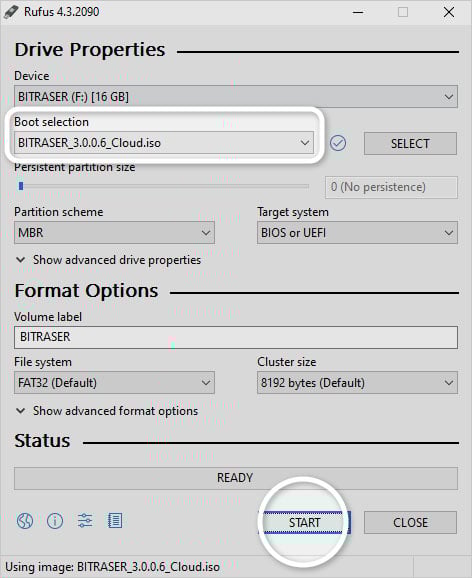Open application settings sliders icon
Image resolution: width=472 pixels, height=578 pixels.
(85, 521)
